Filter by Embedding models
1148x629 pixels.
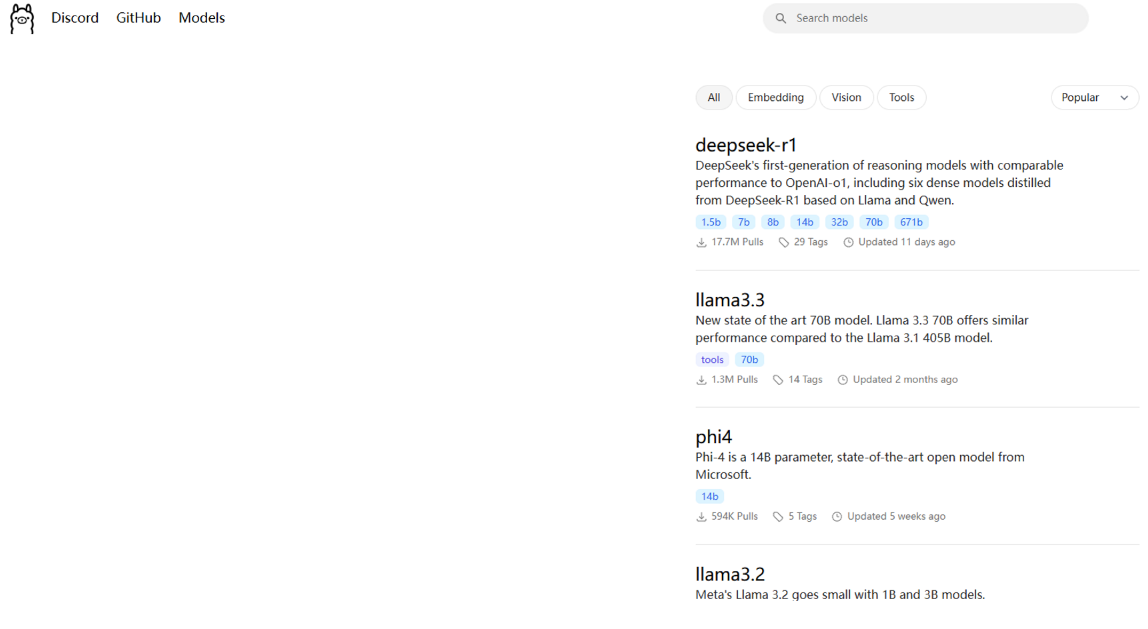click(x=776, y=97)
